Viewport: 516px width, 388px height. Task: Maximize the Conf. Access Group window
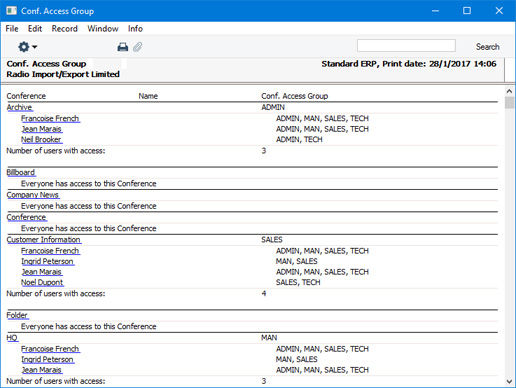pyautogui.click(x=467, y=11)
